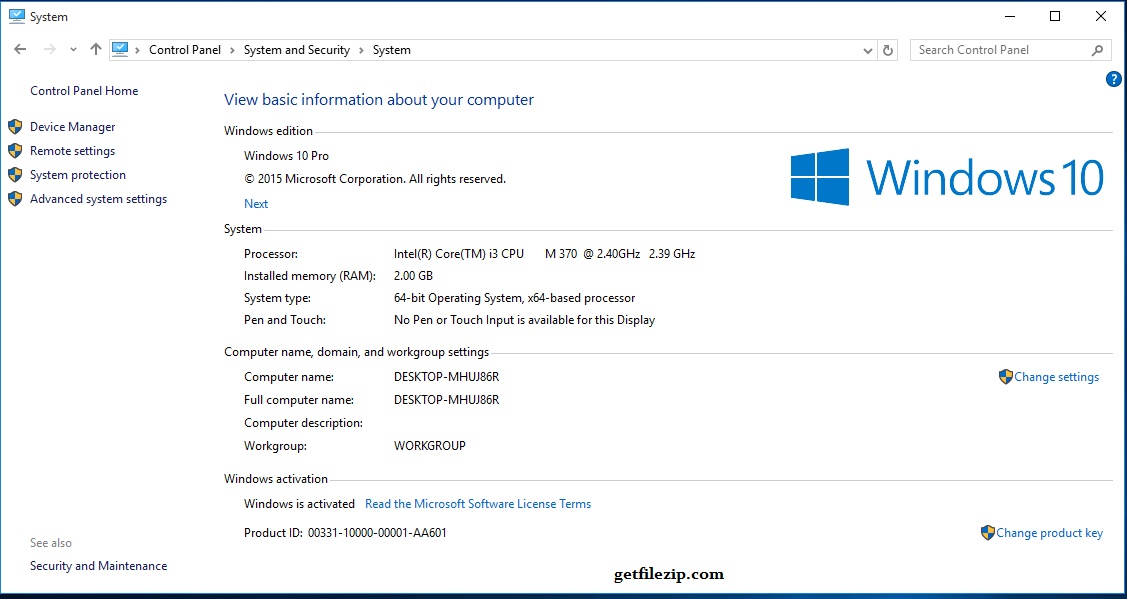The width and height of the screenshot is (1127, 599).
Task: Open Security and Maintenance
Action: tap(98, 566)
